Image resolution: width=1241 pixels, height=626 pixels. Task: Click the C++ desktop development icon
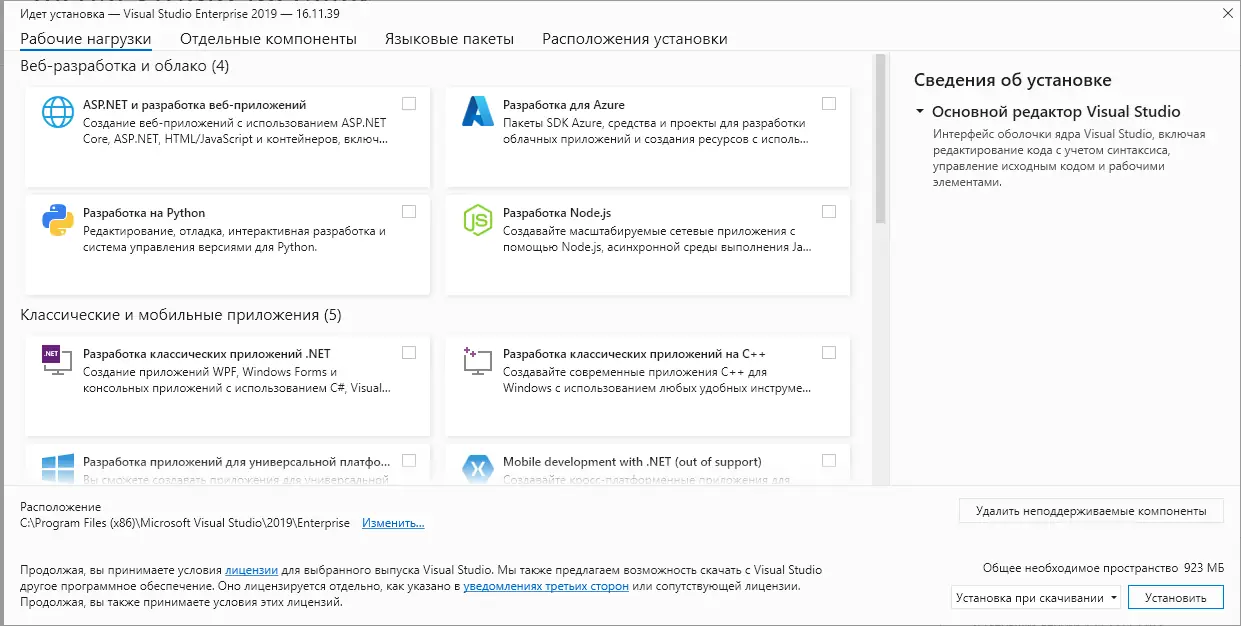(477, 363)
